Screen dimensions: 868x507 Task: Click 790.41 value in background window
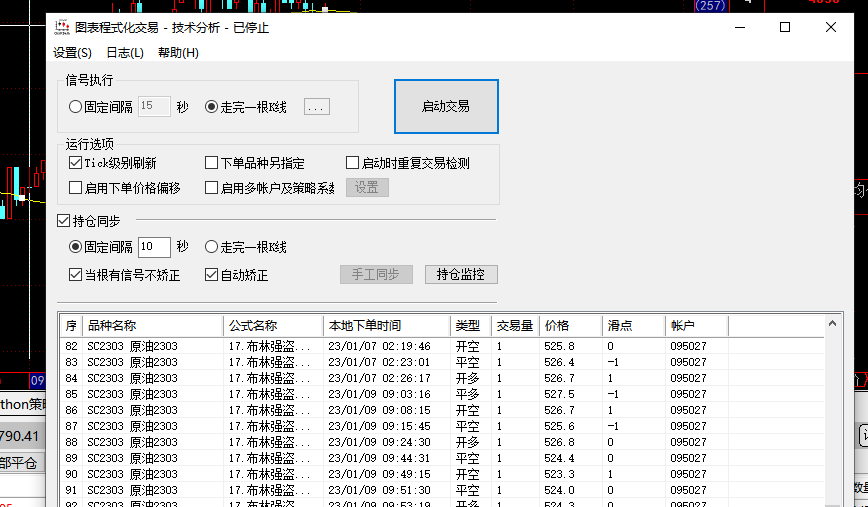pos(19,436)
